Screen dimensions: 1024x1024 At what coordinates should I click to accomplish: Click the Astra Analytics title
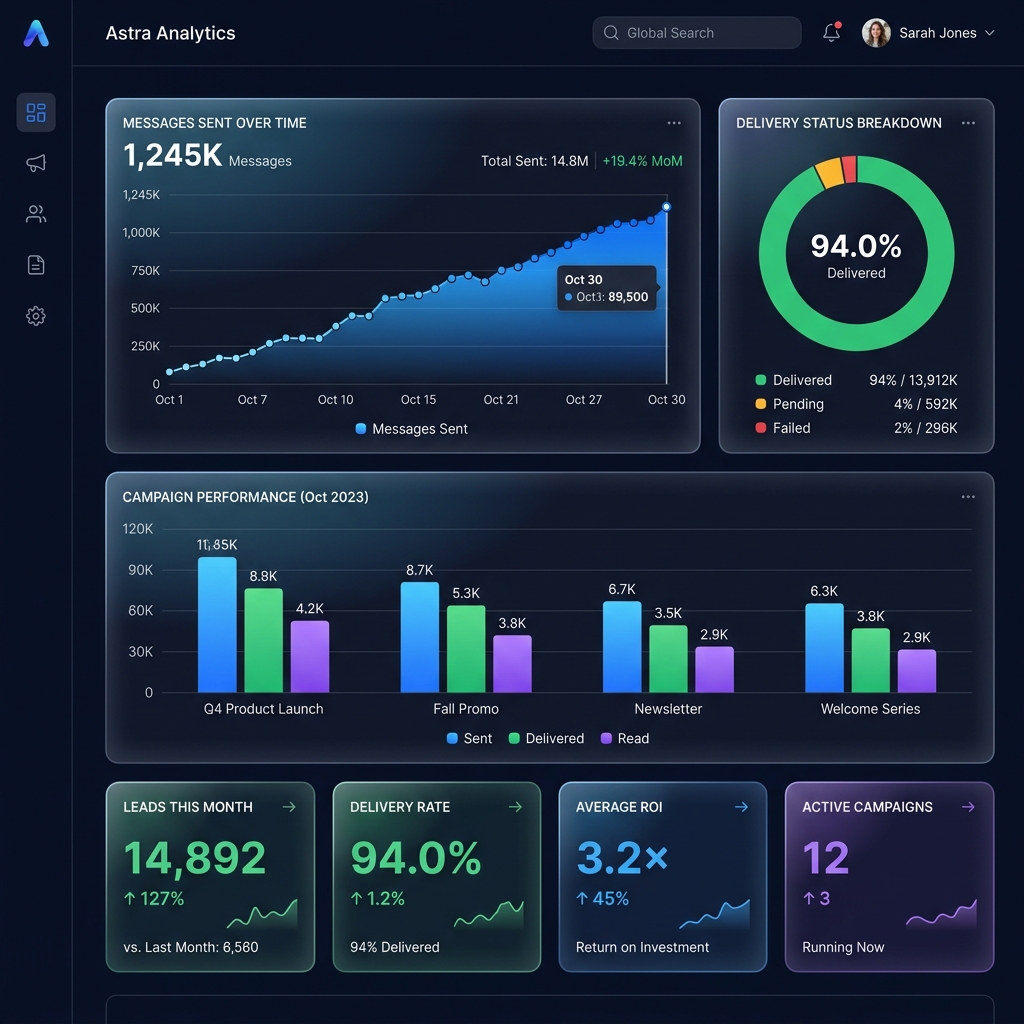[x=170, y=33]
